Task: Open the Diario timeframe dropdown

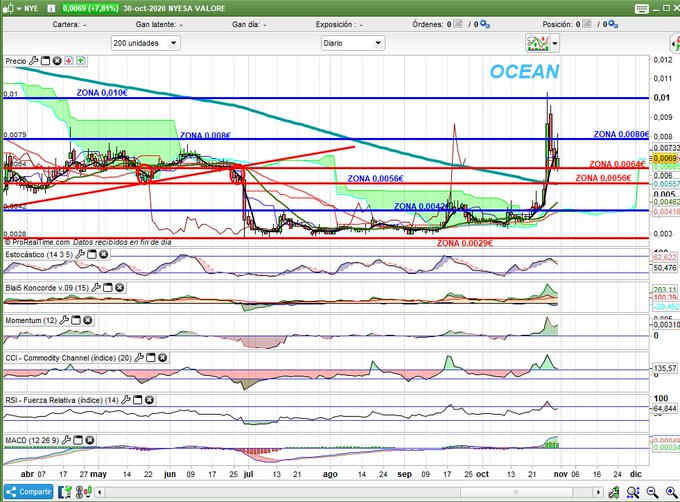Action: [352, 43]
